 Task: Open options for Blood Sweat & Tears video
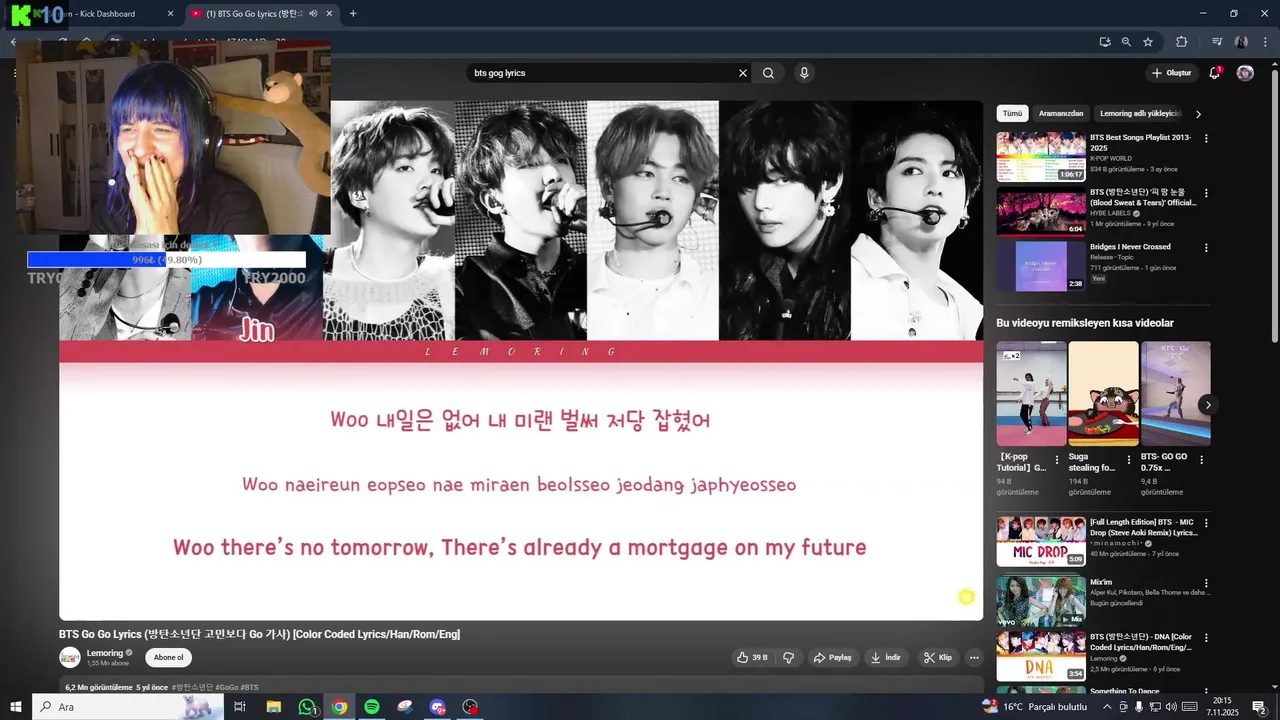tap(1206, 192)
